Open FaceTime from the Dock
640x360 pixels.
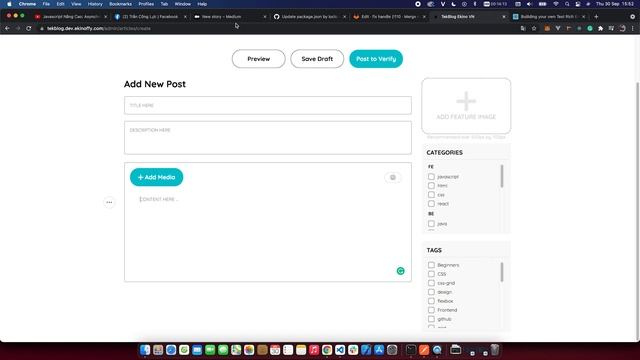tap(210, 350)
